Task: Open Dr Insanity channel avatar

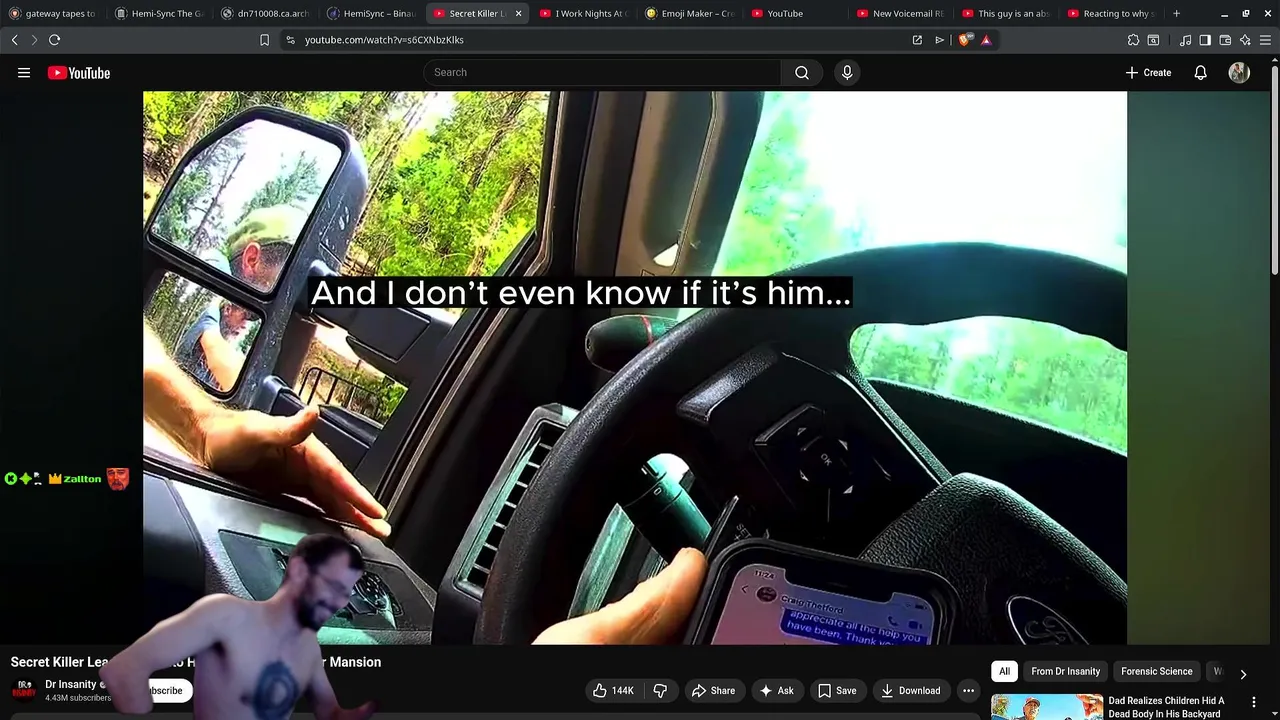Action: (23, 689)
